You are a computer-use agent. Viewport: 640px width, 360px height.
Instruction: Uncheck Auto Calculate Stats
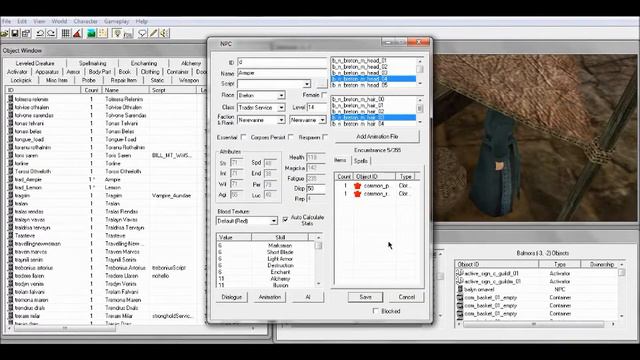[x=285, y=219]
